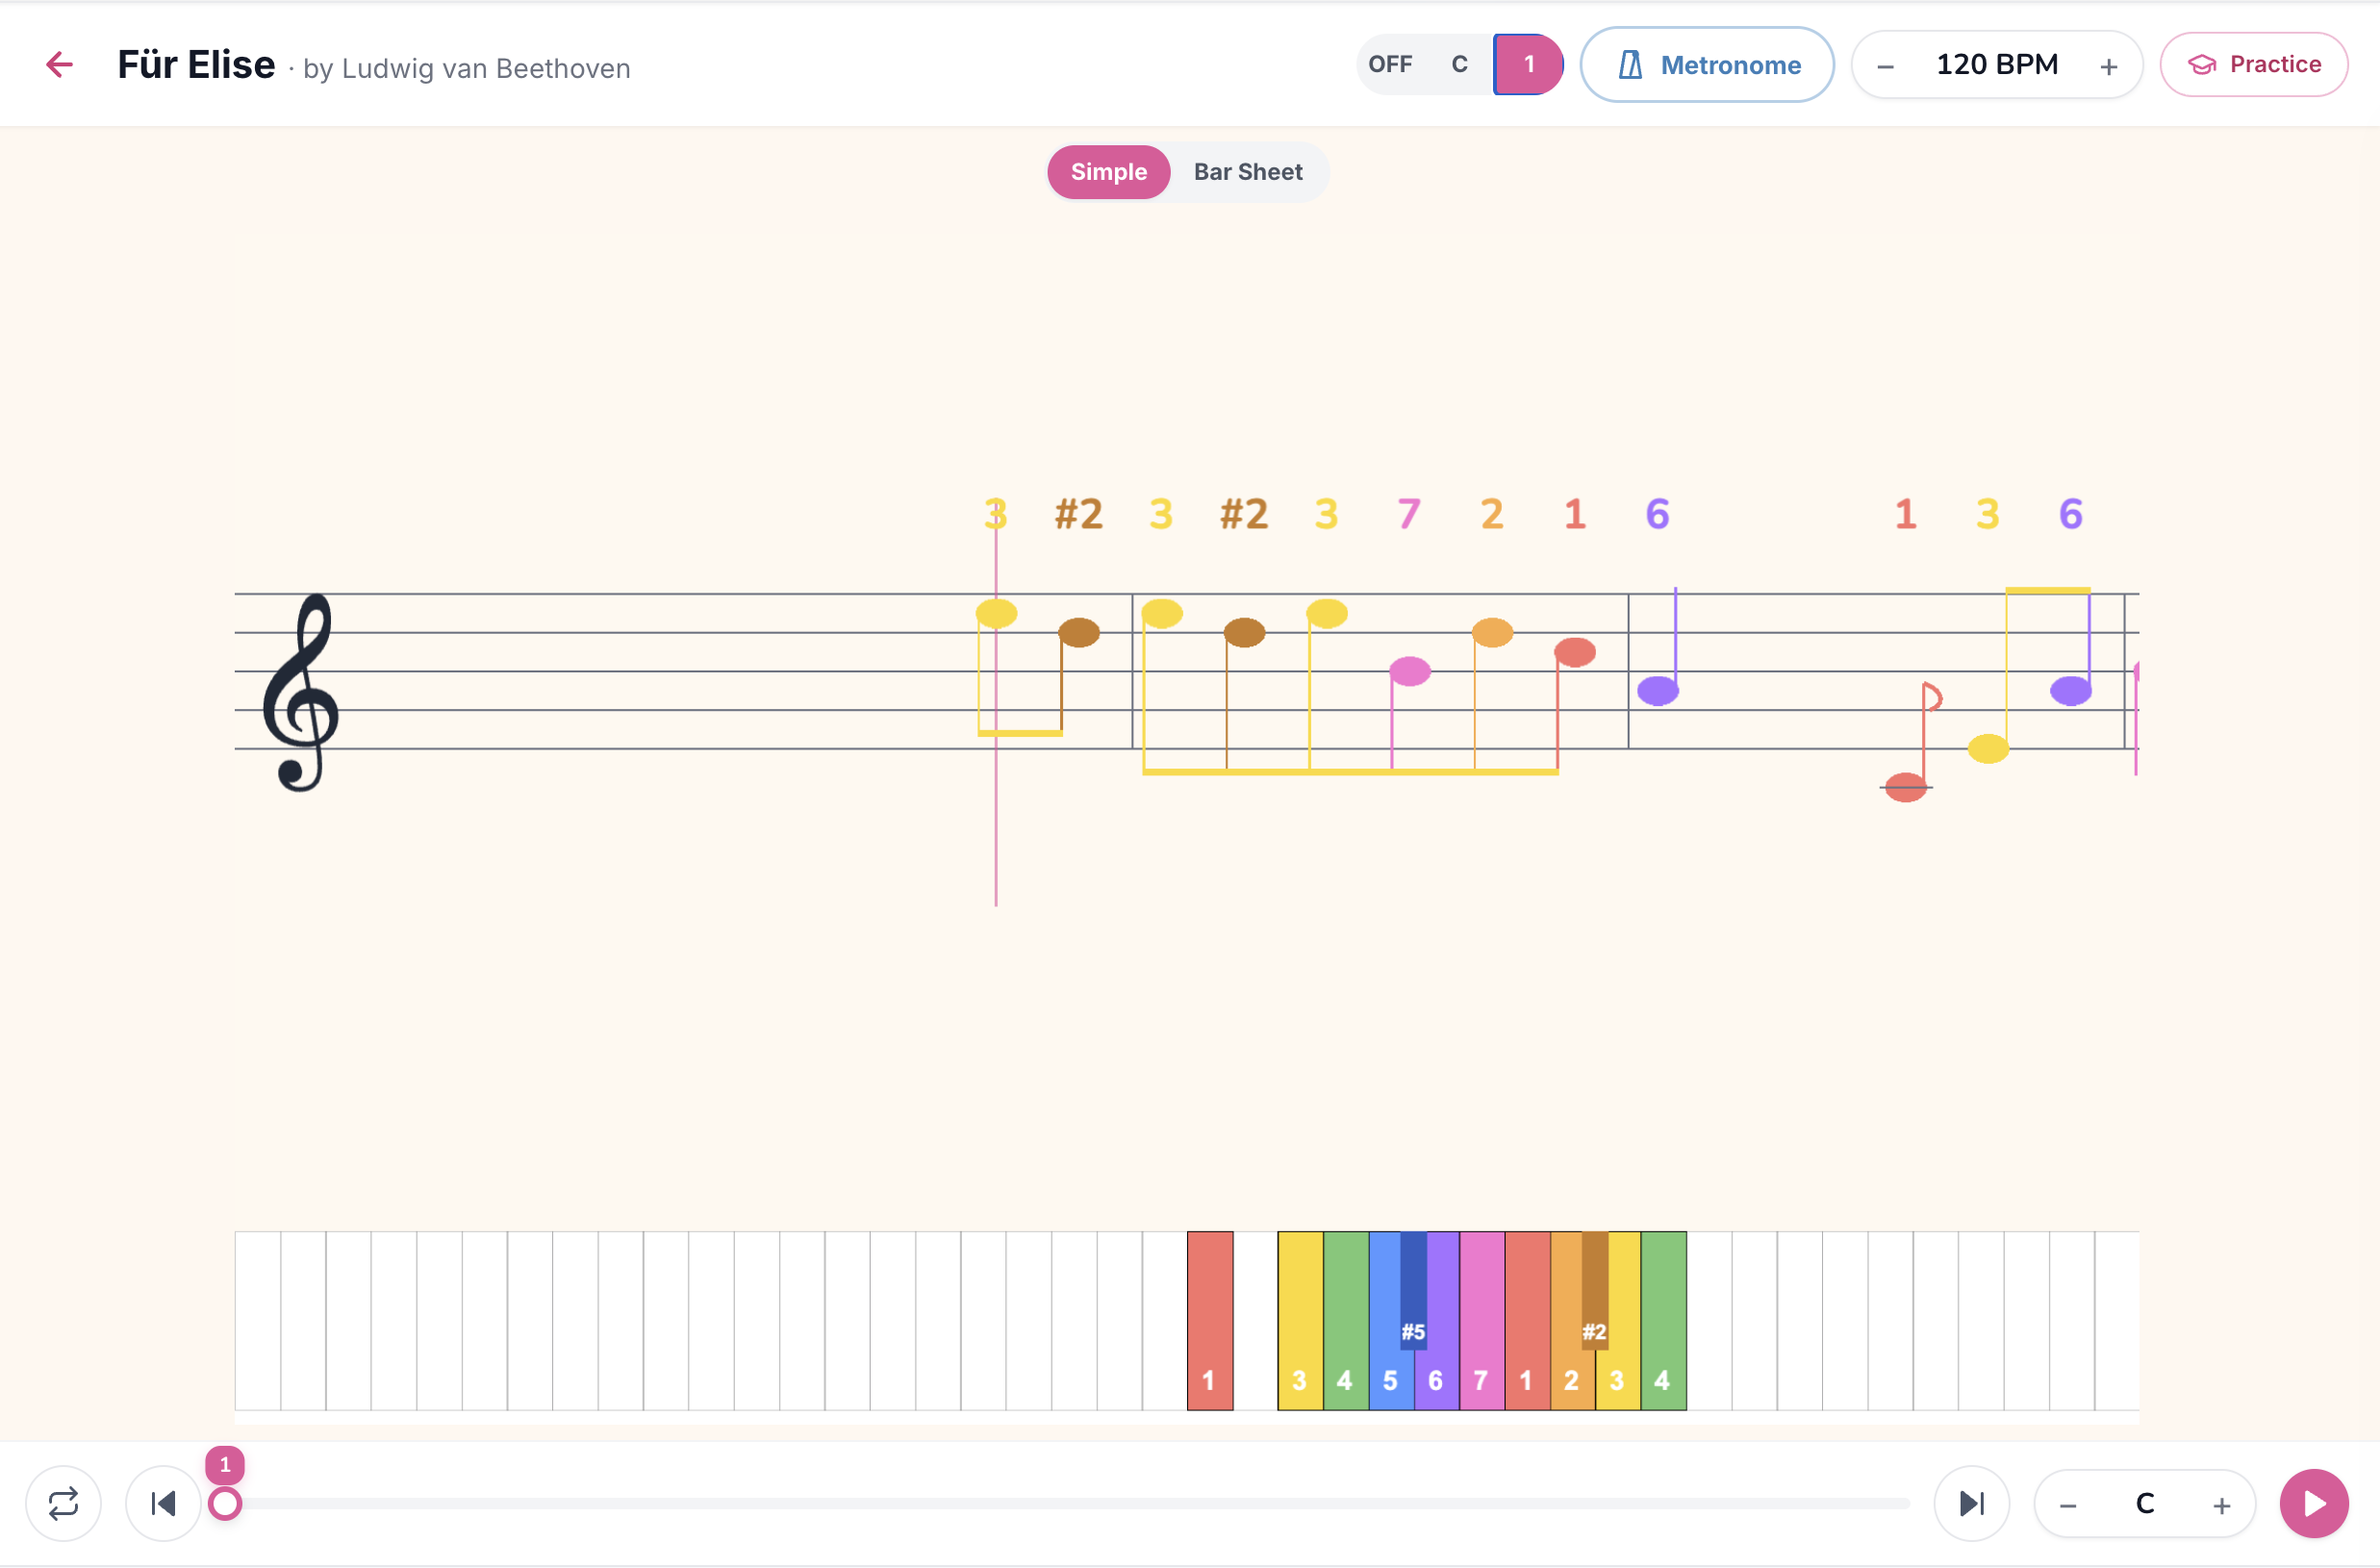The image size is (2380, 1568).
Task: Click the metronome icon inside the Metronome button
Action: pos(1630,65)
